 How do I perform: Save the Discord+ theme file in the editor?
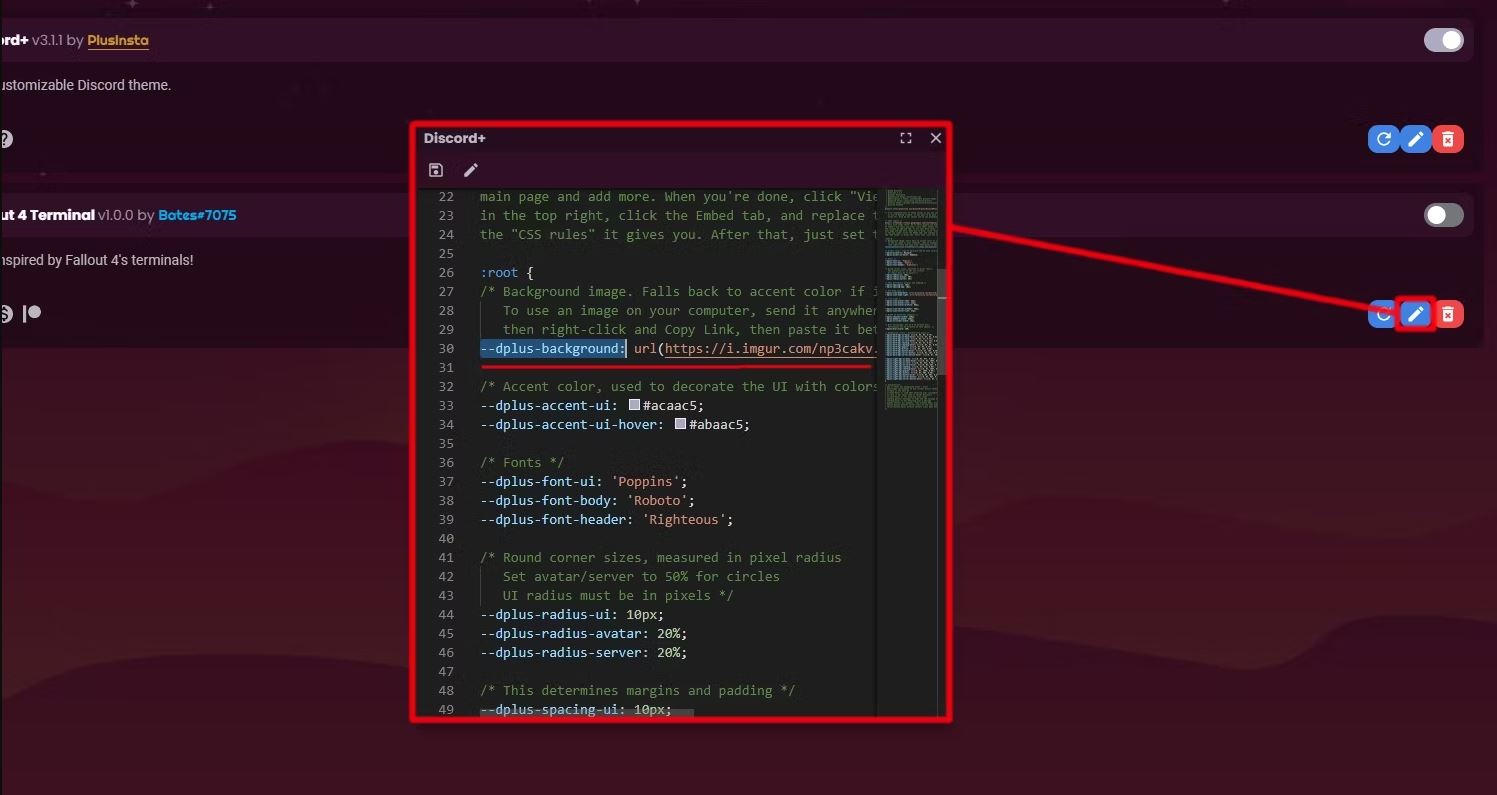tap(435, 170)
